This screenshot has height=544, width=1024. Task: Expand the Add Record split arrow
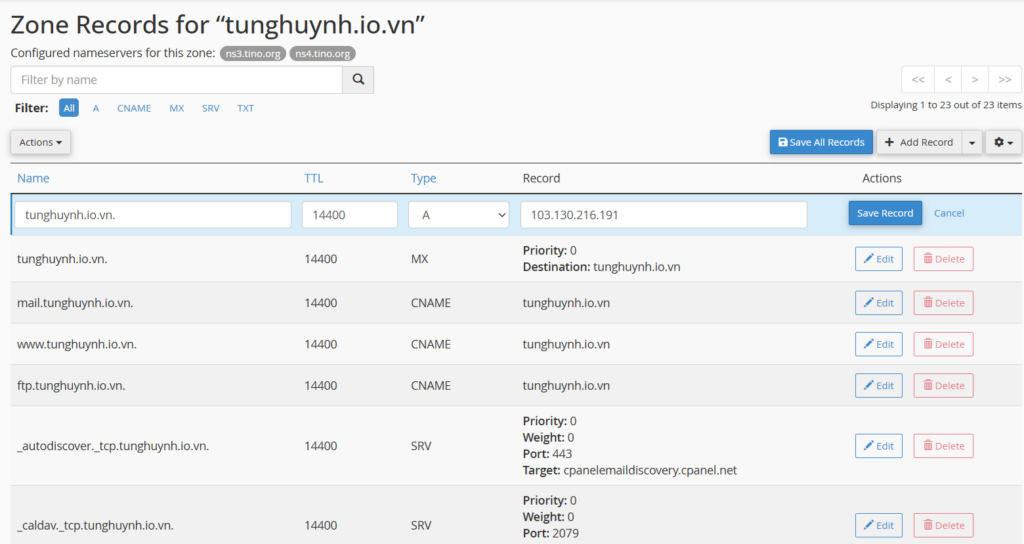pos(972,143)
